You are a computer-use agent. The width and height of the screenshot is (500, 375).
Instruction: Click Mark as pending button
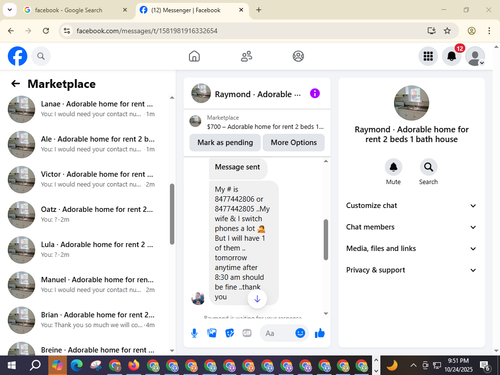coord(225,142)
